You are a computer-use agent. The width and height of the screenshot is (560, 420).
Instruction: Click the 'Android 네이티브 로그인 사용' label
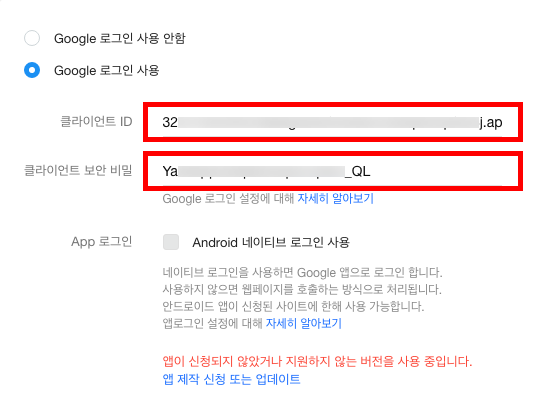(271, 242)
